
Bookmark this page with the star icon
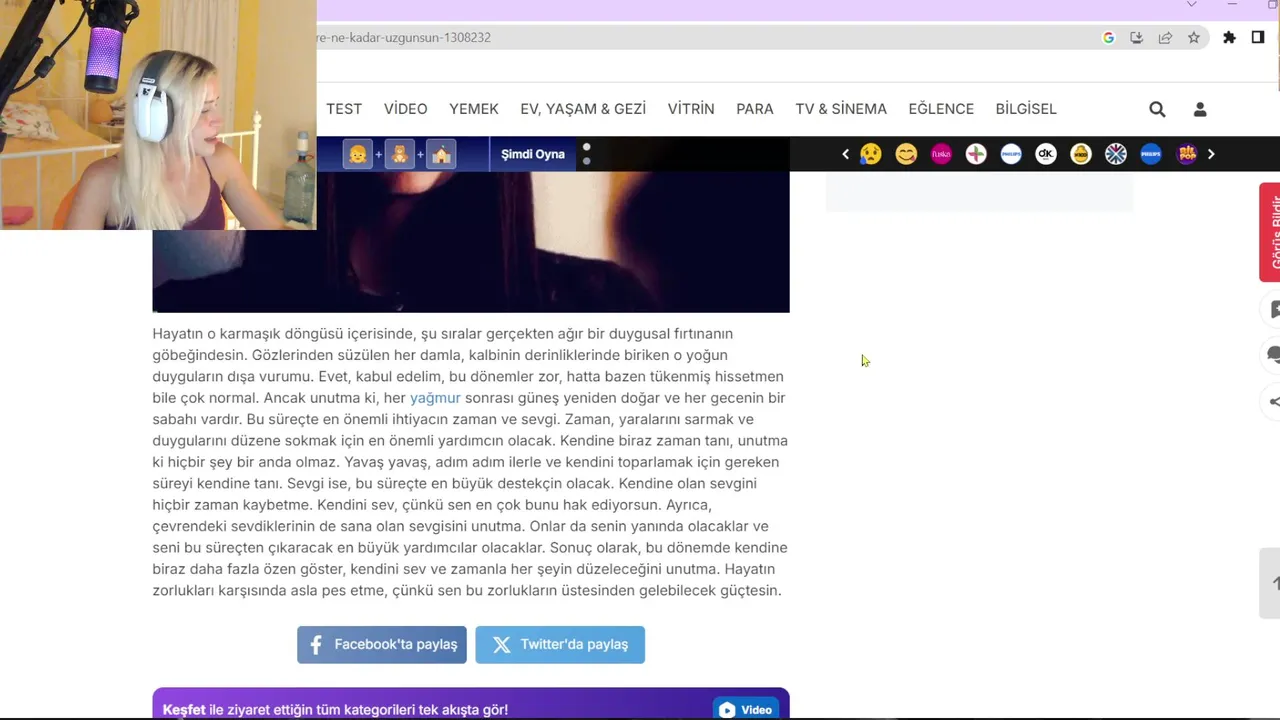pyautogui.click(x=1194, y=37)
